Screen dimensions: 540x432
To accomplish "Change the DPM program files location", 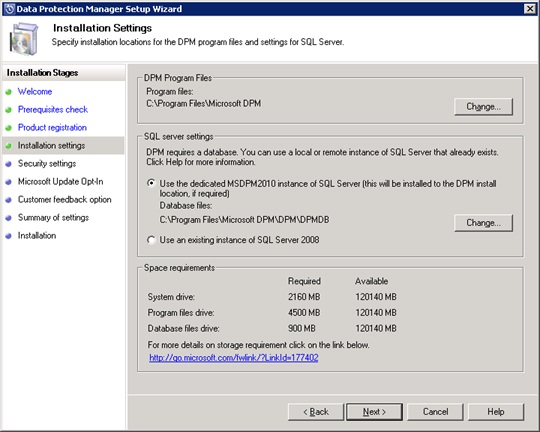I will 483,107.
